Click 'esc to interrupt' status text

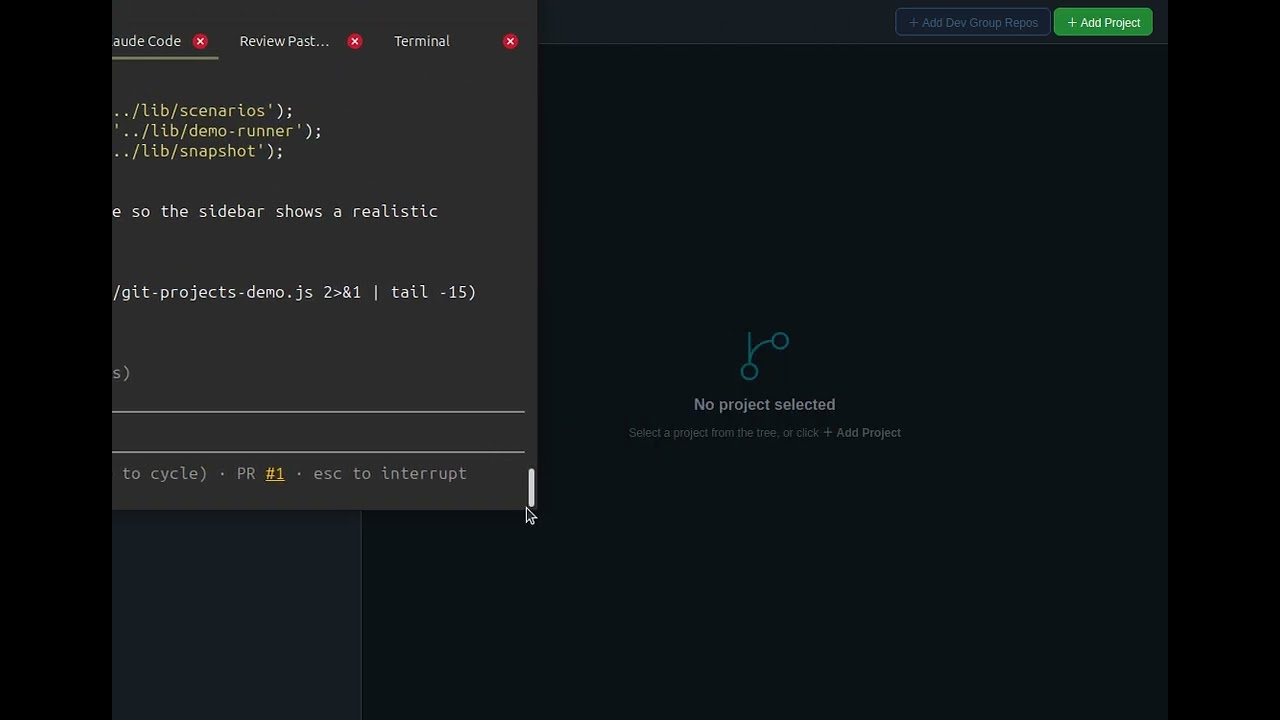[390, 473]
